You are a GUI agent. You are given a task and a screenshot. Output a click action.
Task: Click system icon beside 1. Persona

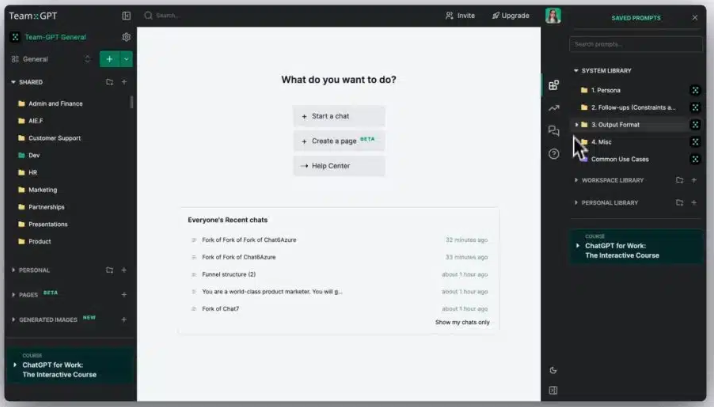pyautogui.click(x=695, y=90)
